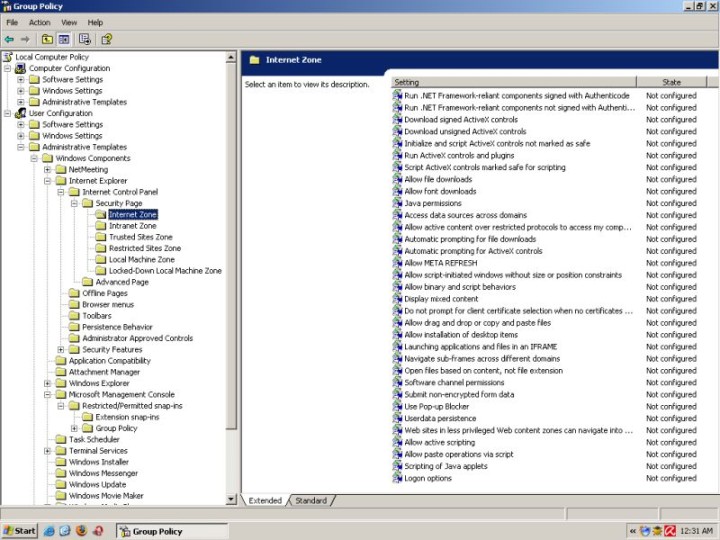Click the Windows Start button
This screenshot has height=540, width=720.
20,531
